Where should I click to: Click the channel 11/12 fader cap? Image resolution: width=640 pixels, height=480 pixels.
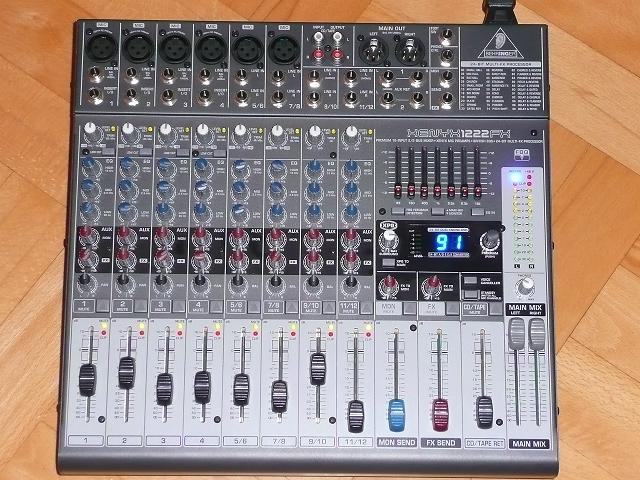click(356, 416)
